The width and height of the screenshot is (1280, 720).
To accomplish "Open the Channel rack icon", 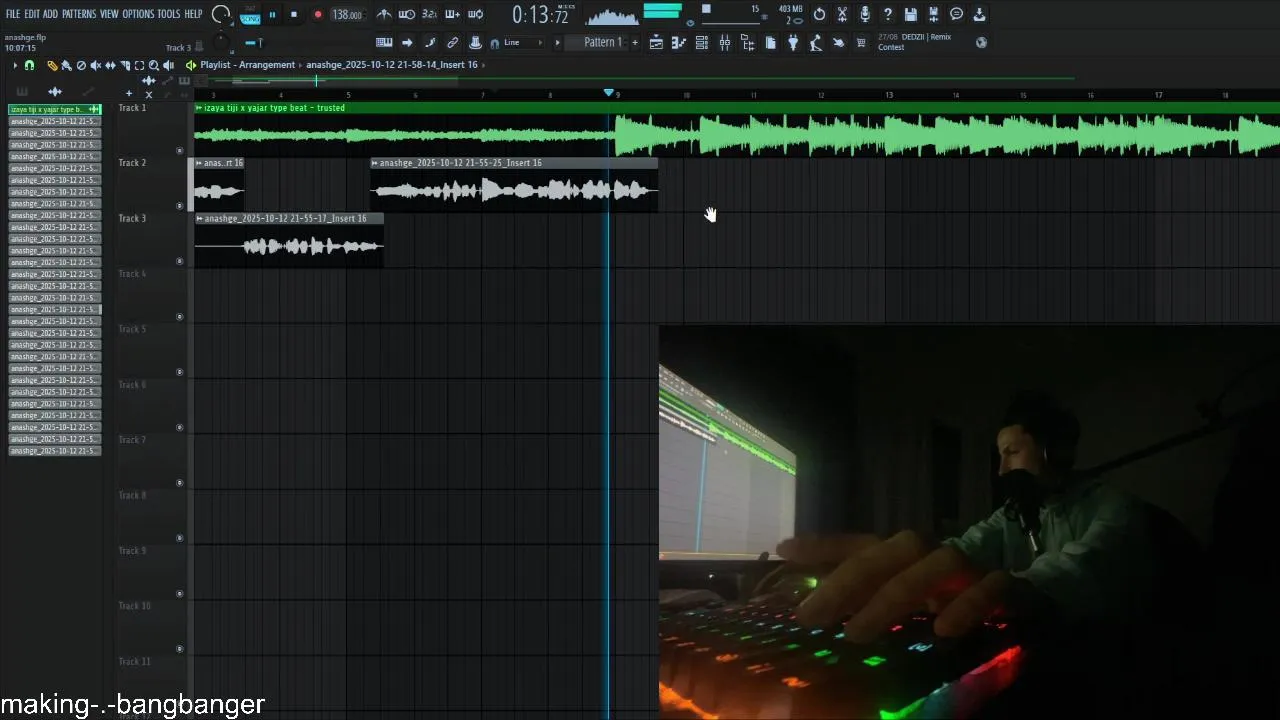I will tap(702, 43).
